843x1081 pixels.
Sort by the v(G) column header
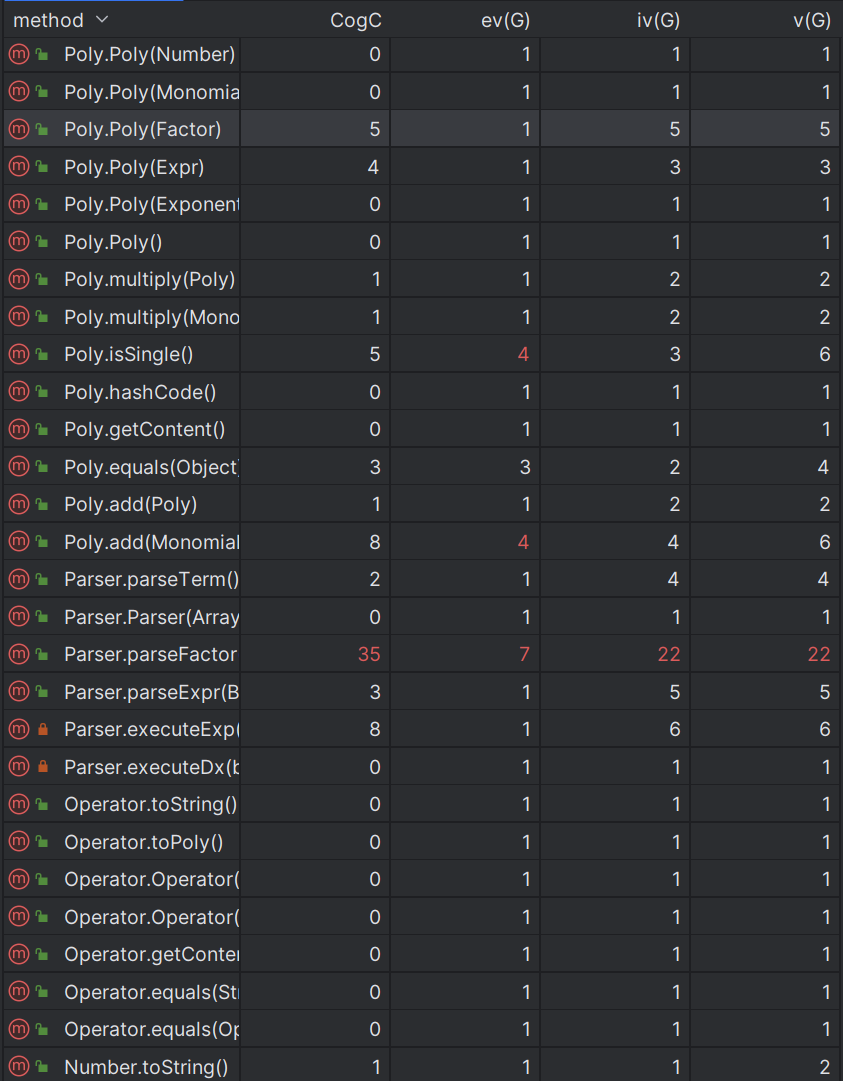[x=811, y=20]
